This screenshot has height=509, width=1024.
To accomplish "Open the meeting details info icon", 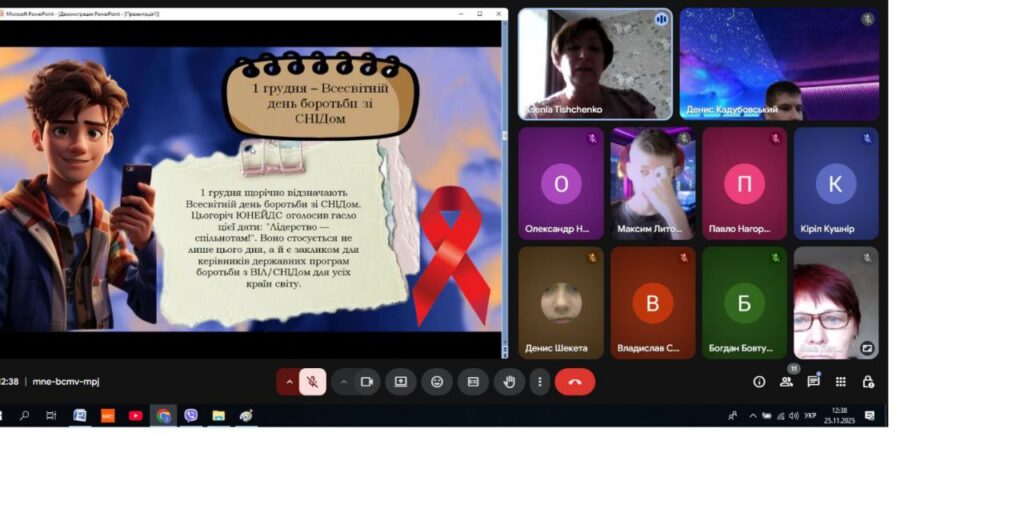I will (759, 382).
